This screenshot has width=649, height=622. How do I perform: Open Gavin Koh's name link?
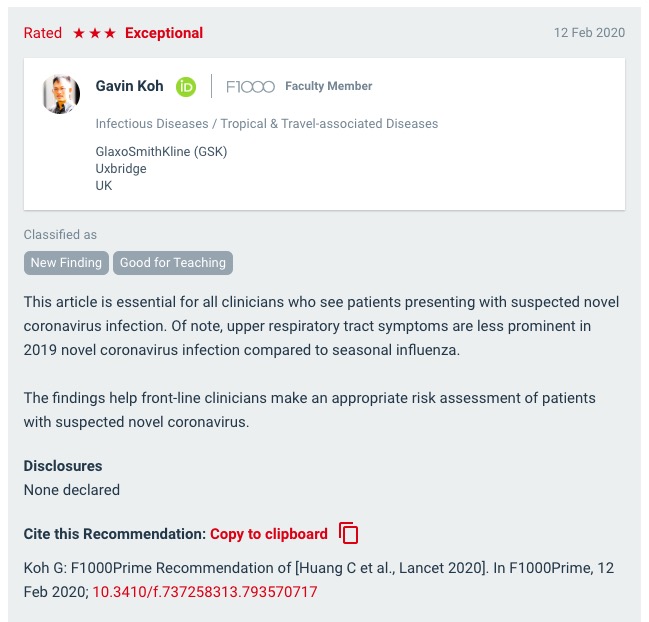[x=129, y=86]
